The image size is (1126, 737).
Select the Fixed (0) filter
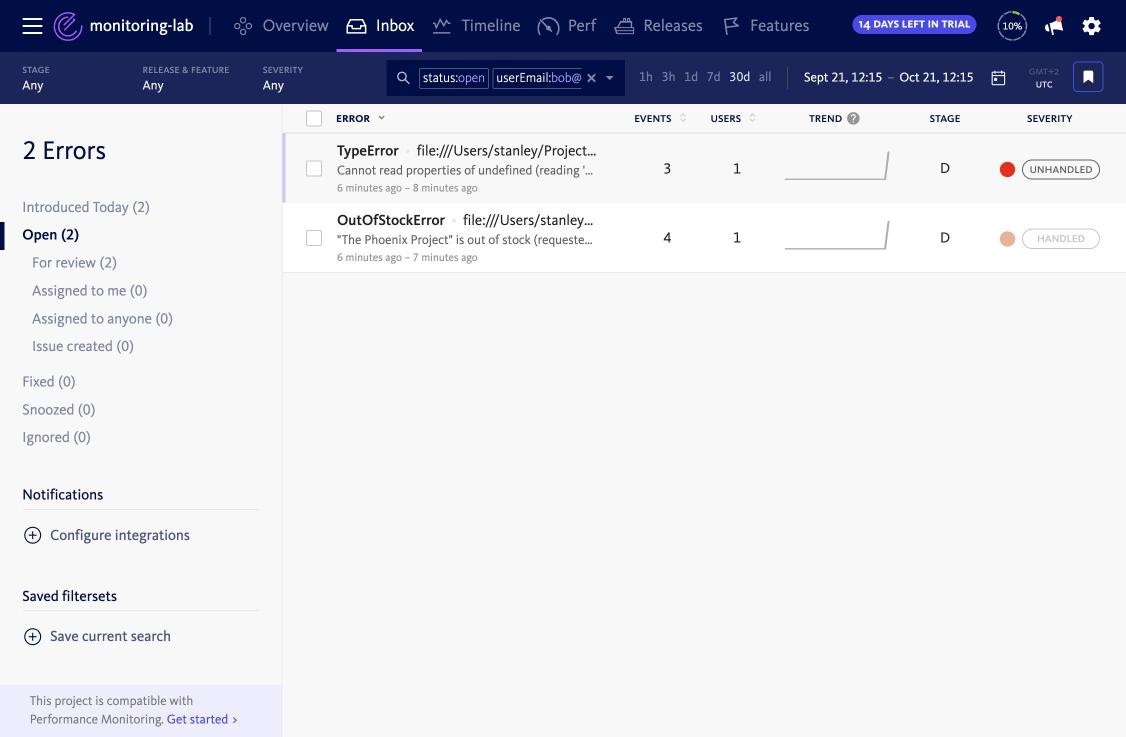click(x=49, y=381)
